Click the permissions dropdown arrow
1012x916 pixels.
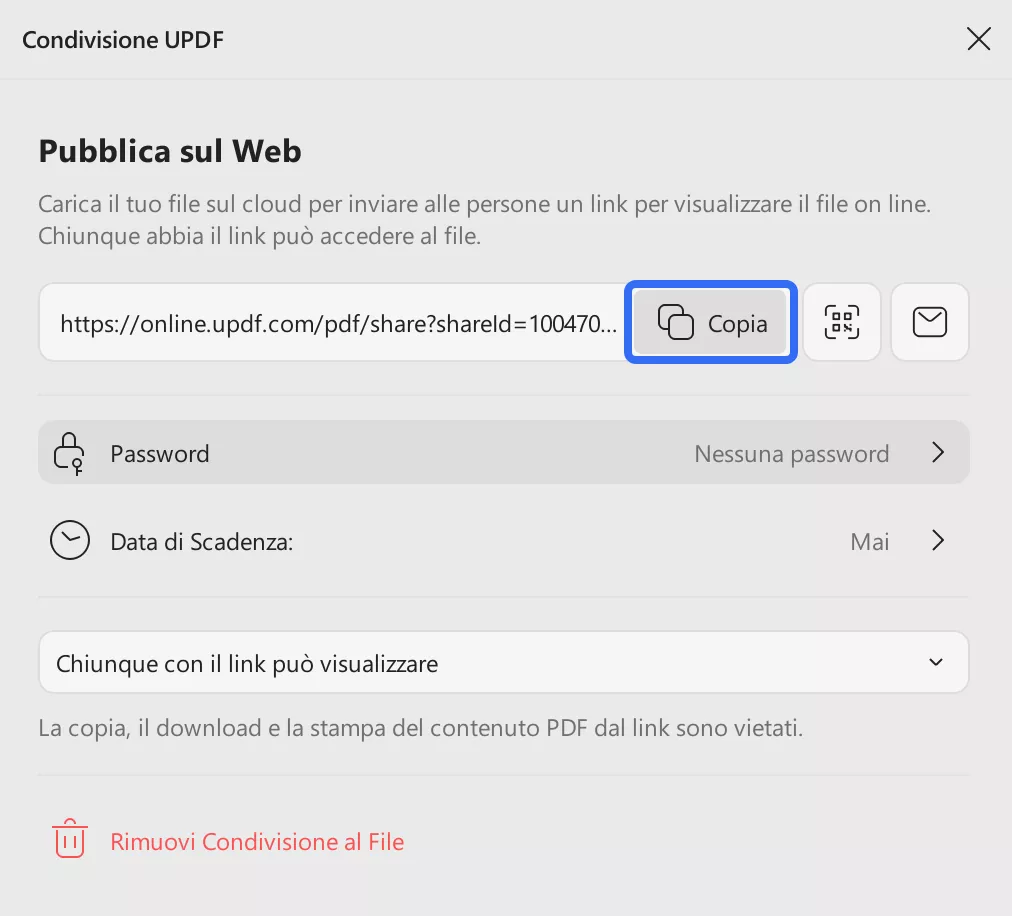(936, 662)
